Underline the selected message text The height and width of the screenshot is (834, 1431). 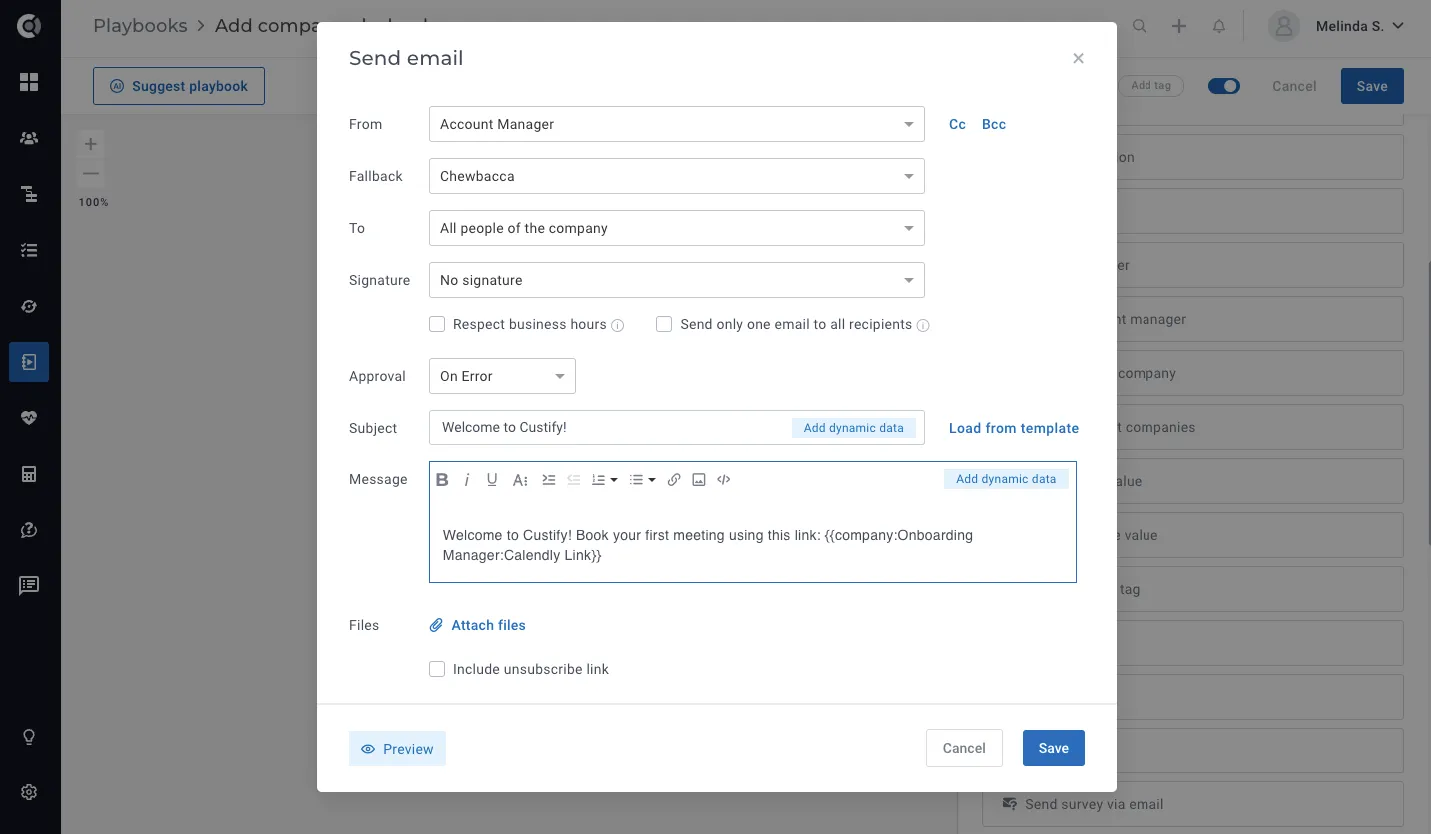tap(492, 480)
